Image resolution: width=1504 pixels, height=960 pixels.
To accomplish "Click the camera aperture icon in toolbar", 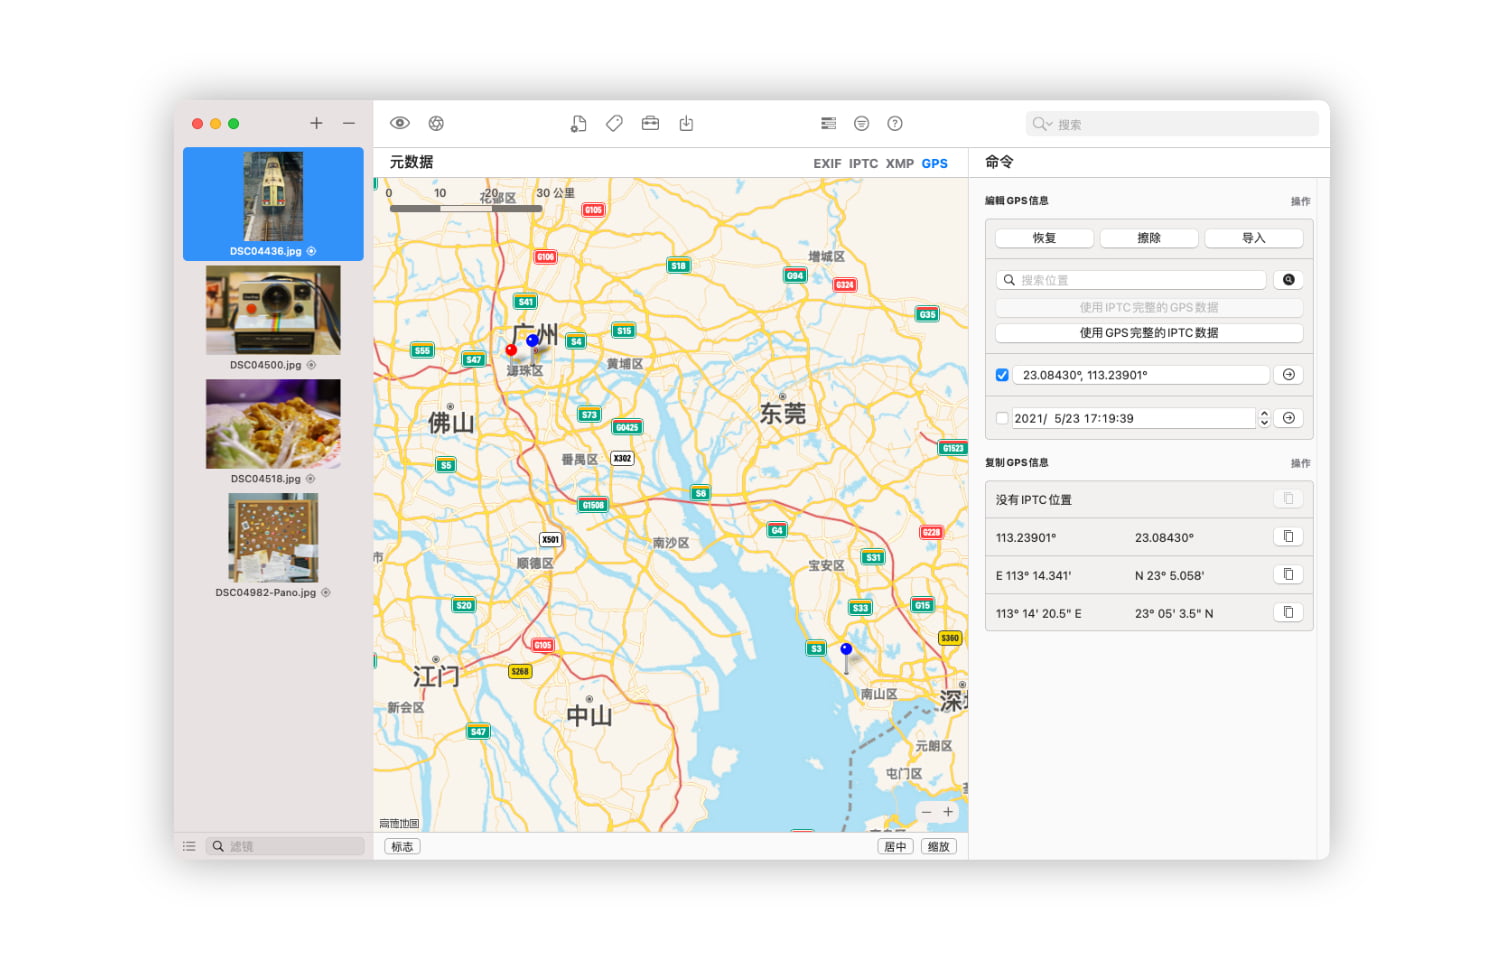I will tap(436, 123).
